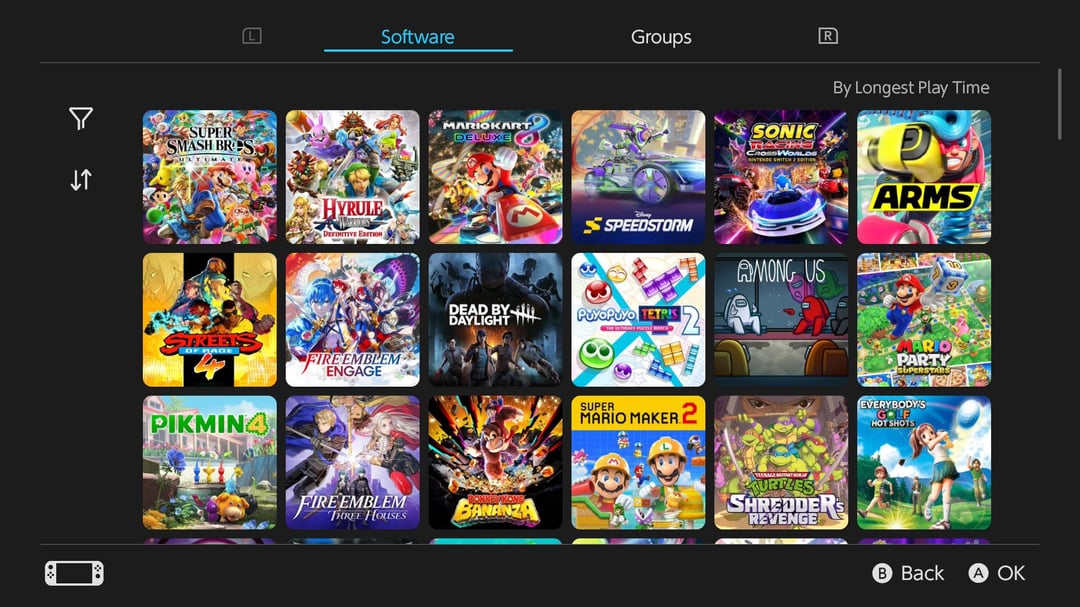Click the A button OK icon

(x=978, y=573)
